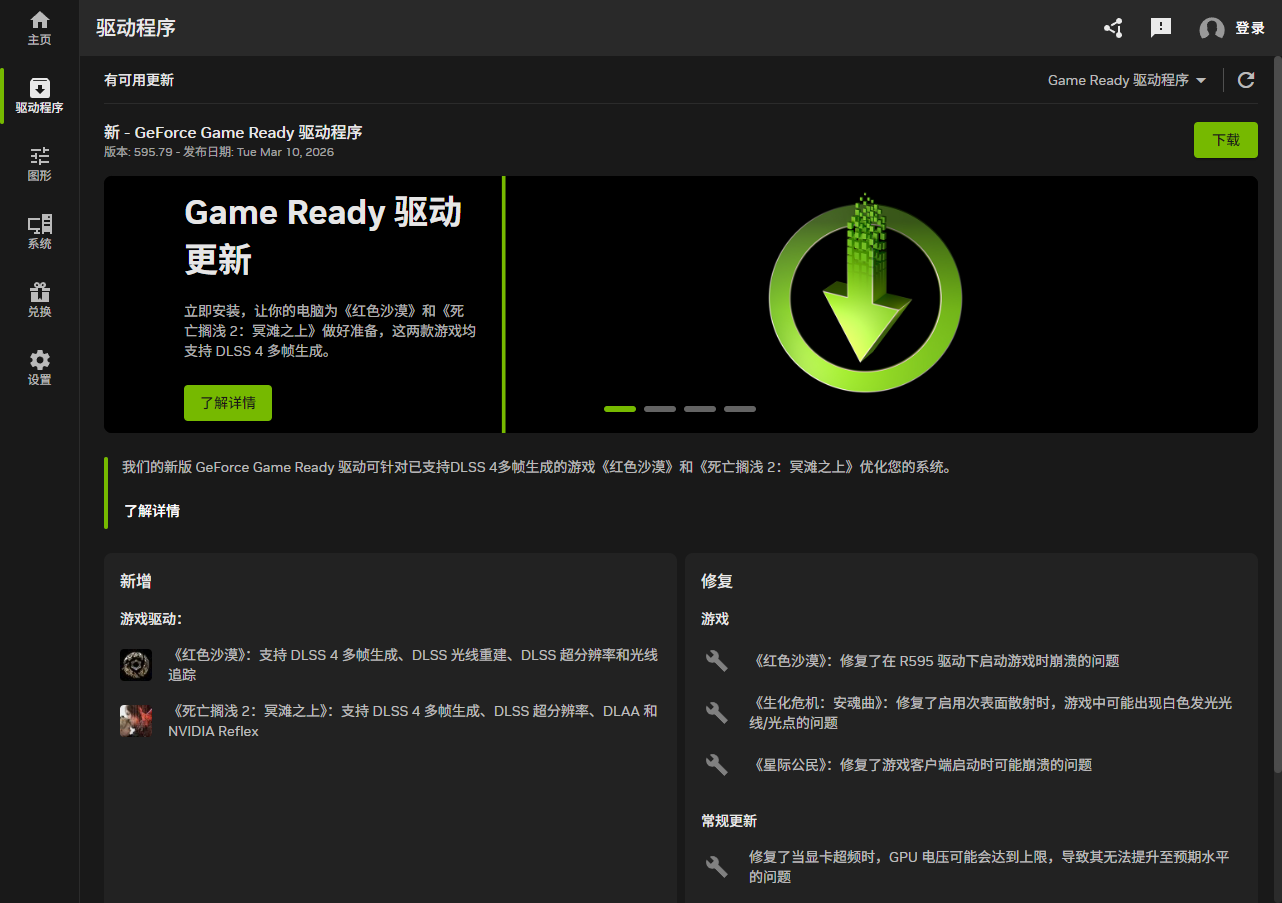
Task: Select the first green carousel indicator
Action: click(620, 409)
